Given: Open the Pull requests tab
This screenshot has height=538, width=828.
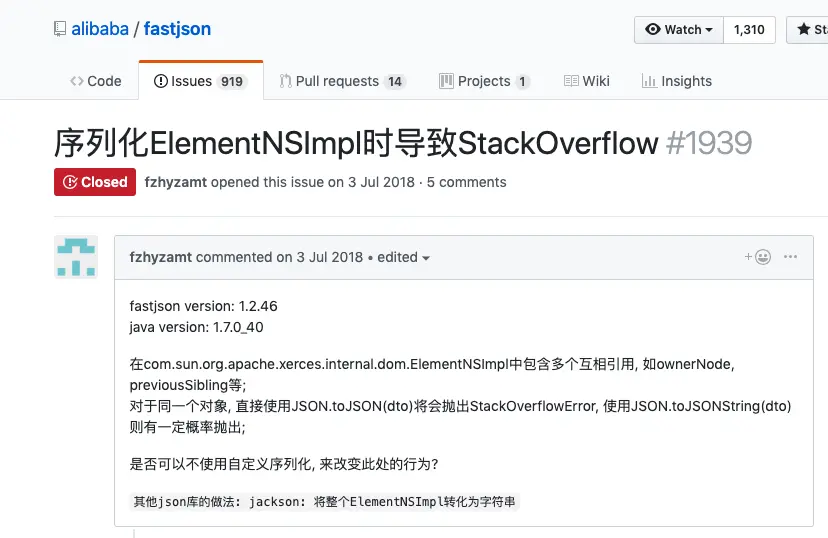Looking at the screenshot, I should [342, 81].
